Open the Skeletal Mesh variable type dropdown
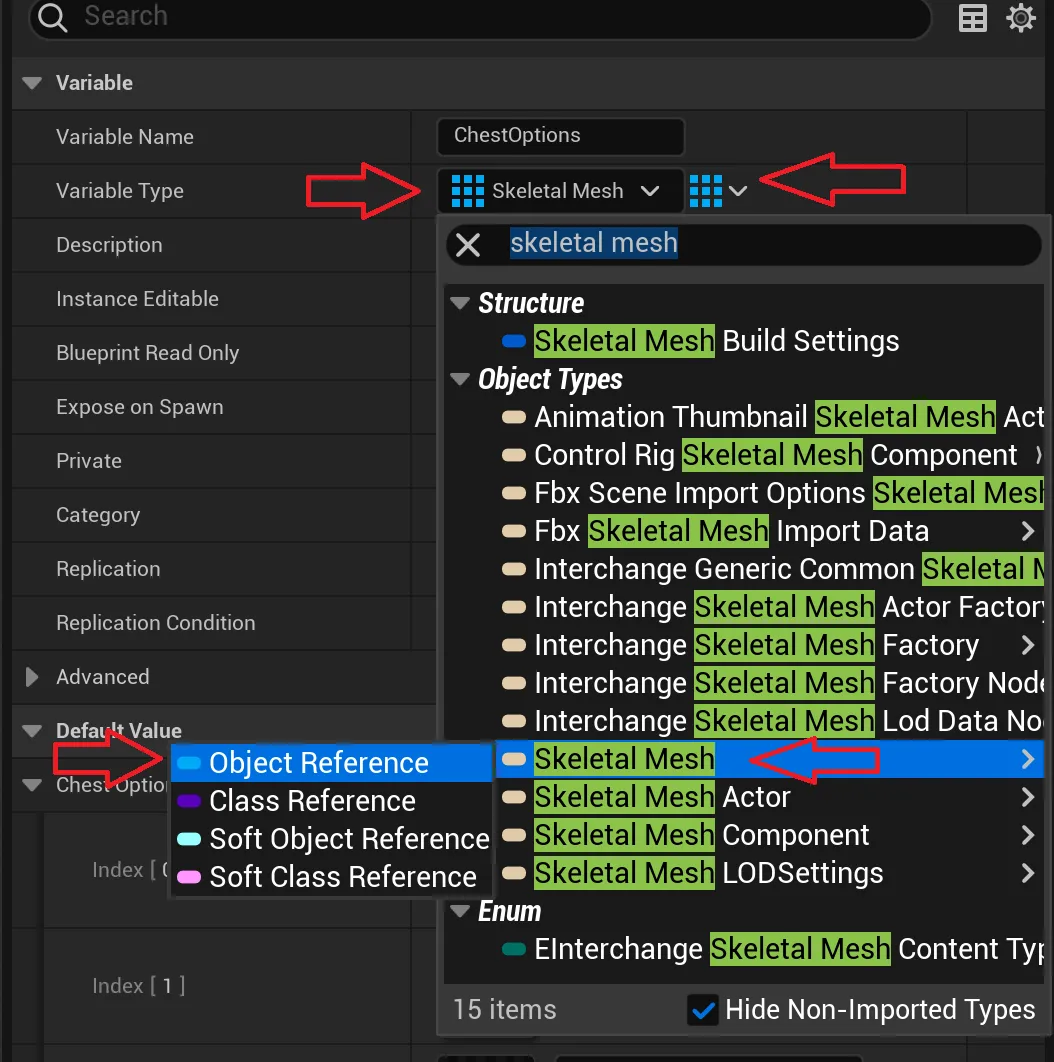The image size is (1054, 1062). click(x=559, y=190)
